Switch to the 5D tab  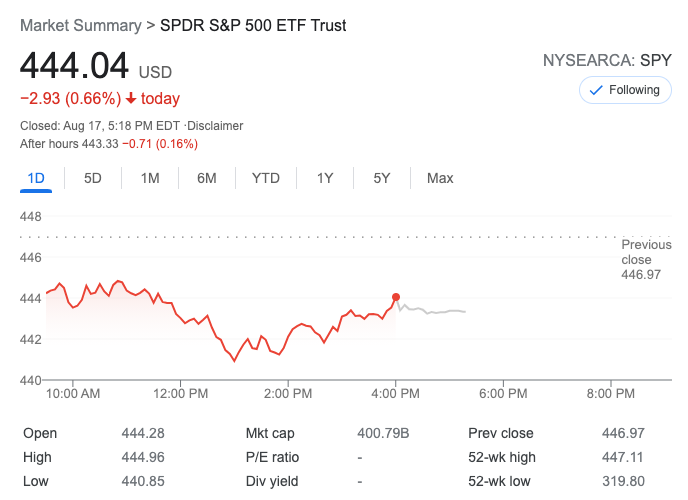click(93, 178)
